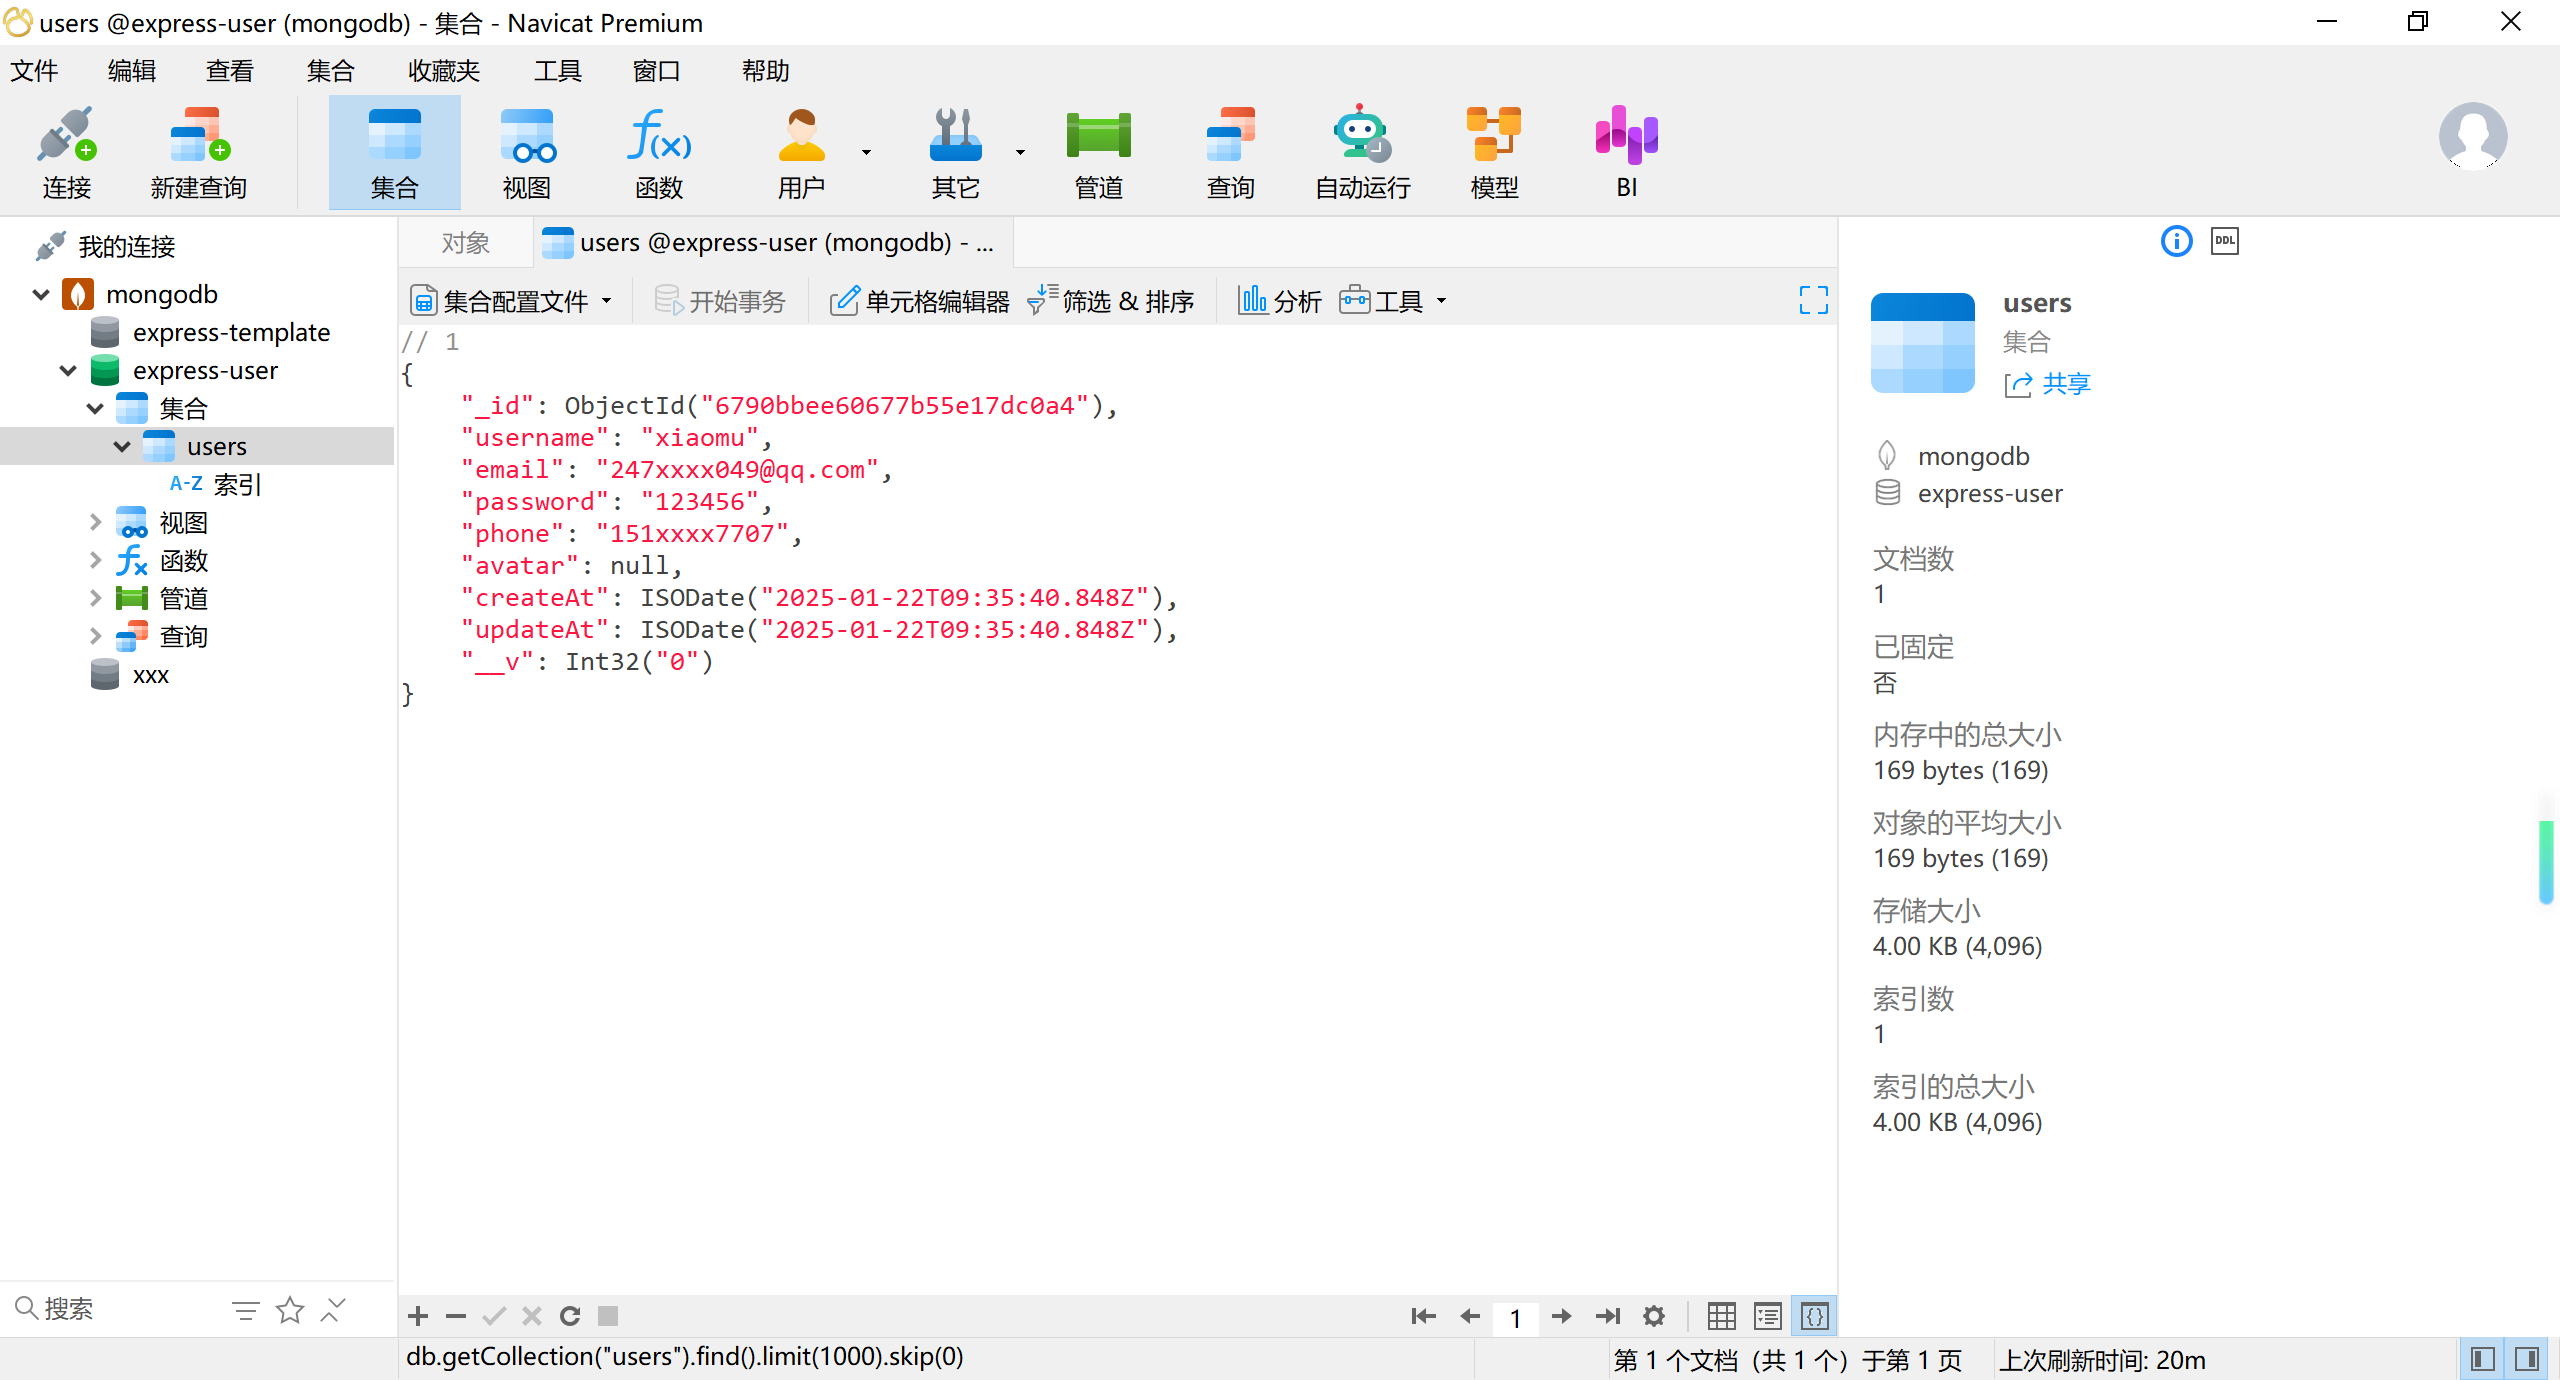This screenshot has height=1380, width=2560.
Task: Collapse the express-user database node
Action: 68,371
